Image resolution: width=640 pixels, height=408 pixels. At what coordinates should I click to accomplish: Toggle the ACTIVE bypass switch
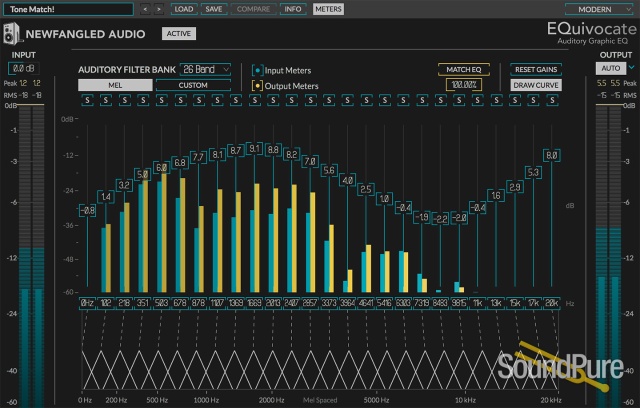click(x=179, y=33)
